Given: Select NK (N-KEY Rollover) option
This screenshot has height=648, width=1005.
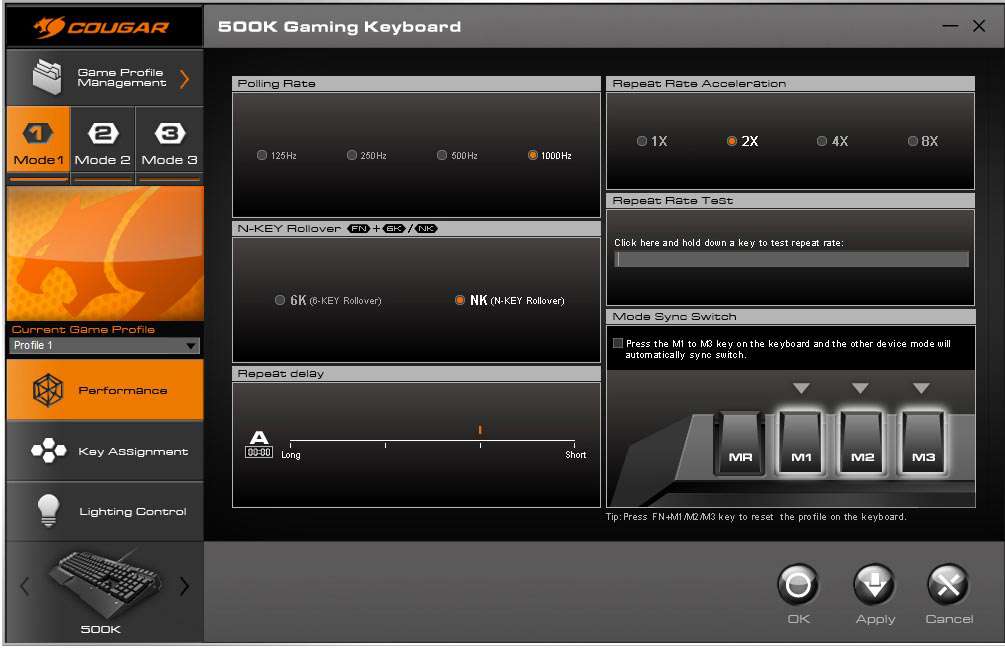Looking at the screenshot, I should pyautogui.click(x=460, y=300).
